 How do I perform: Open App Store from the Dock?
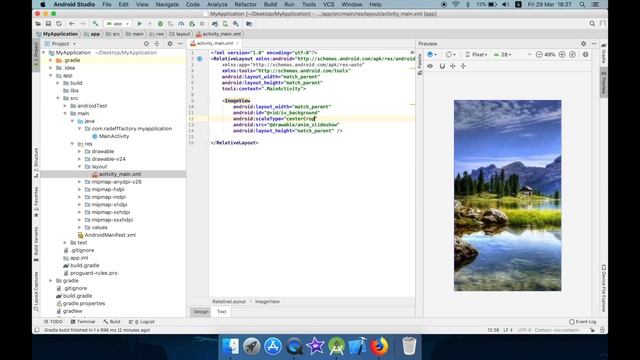(x=273, y=347)
